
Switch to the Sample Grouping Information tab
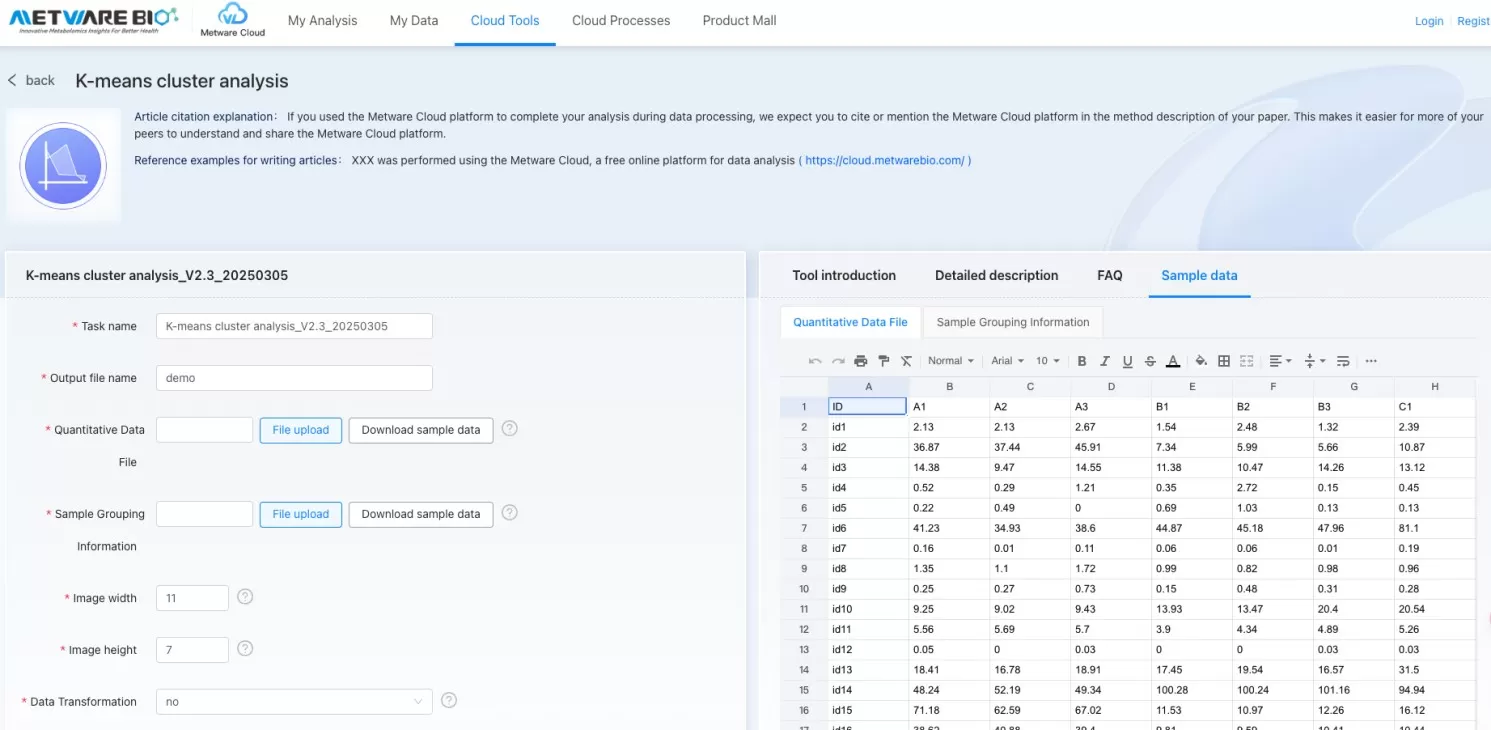(1013, 322)
